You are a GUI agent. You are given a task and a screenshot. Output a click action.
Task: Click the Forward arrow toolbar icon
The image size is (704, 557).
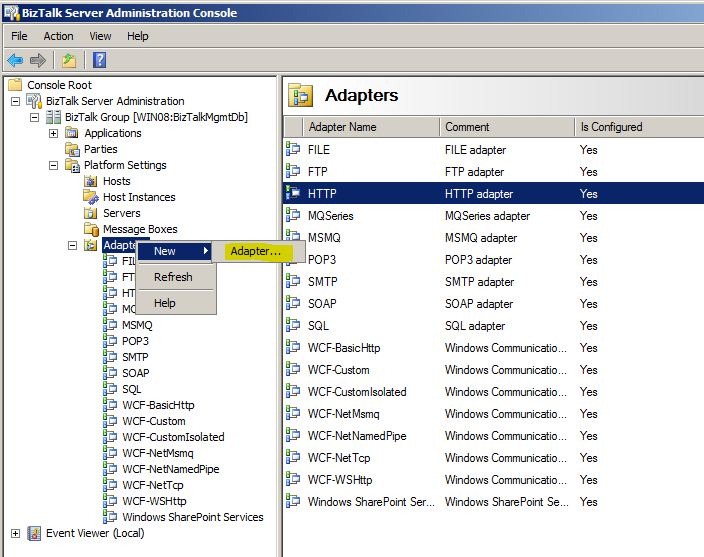pos(38,60)
